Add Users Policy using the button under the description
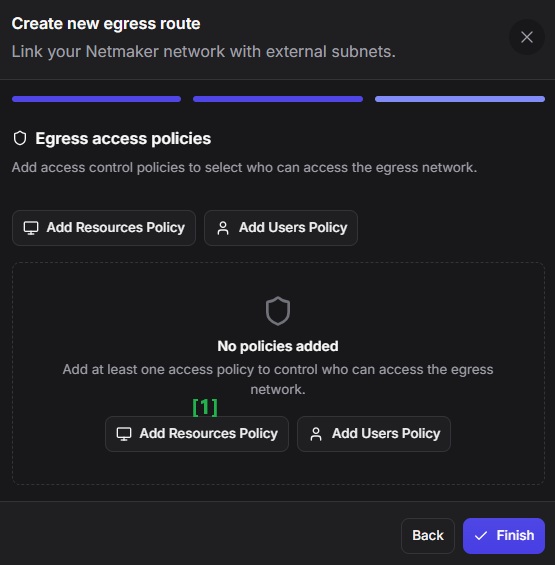Image resolution: width=555 pixels, height=565 pixels. [x=281, y=228]
